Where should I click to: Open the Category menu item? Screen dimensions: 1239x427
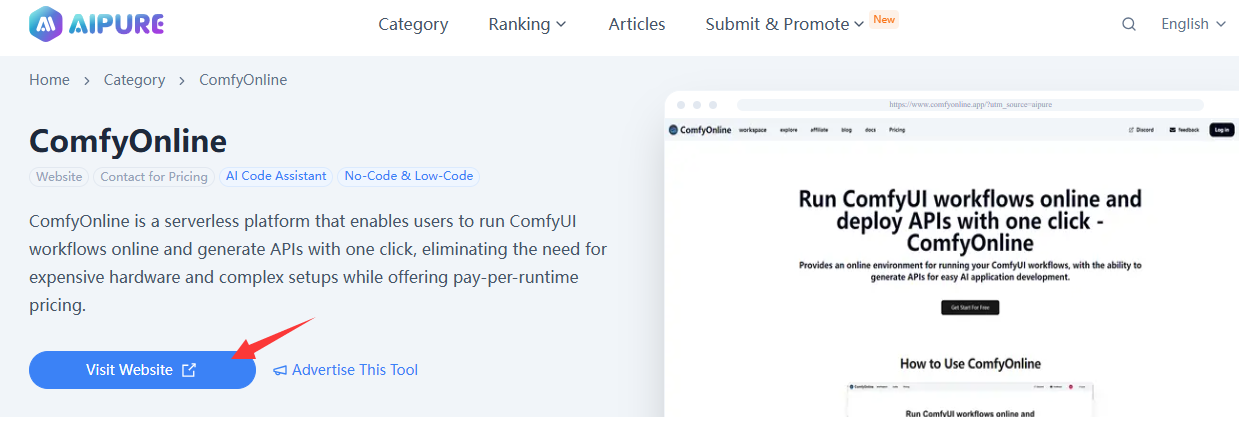click(x=413, y=24)
